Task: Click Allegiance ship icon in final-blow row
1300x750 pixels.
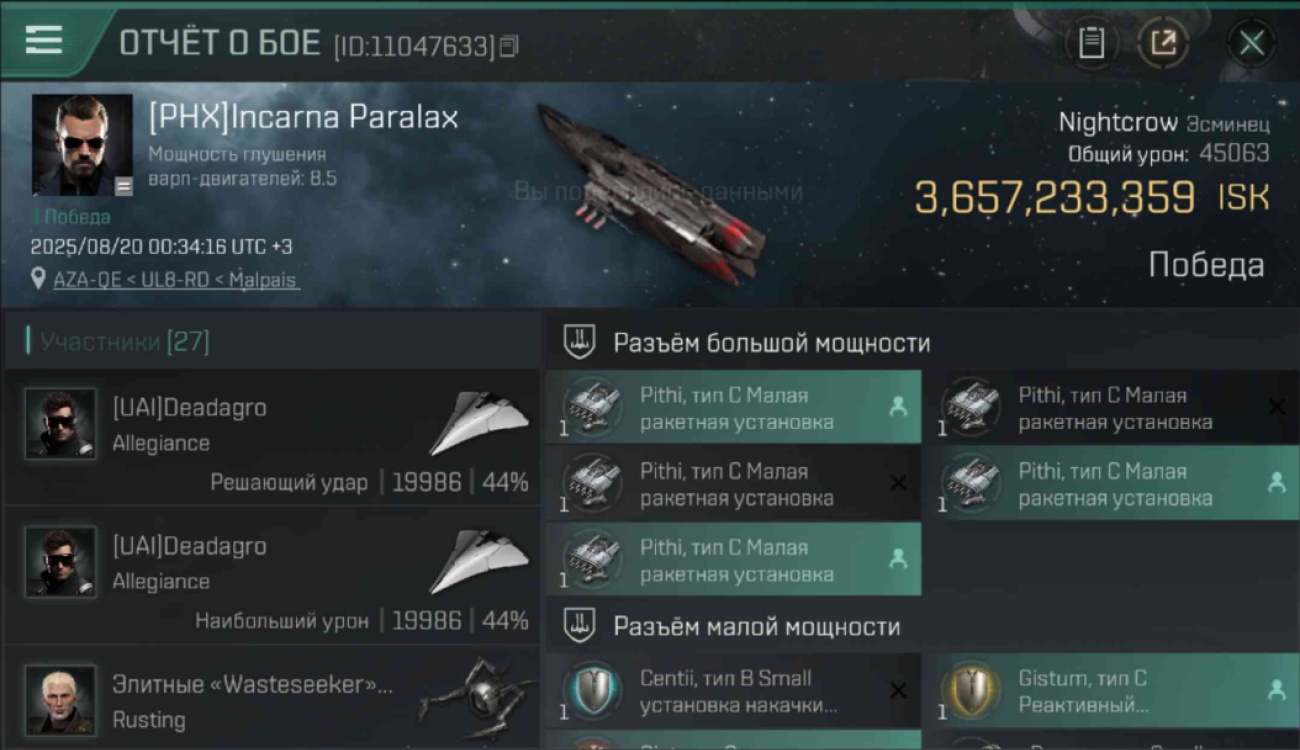Action: (x=480, y=423)
